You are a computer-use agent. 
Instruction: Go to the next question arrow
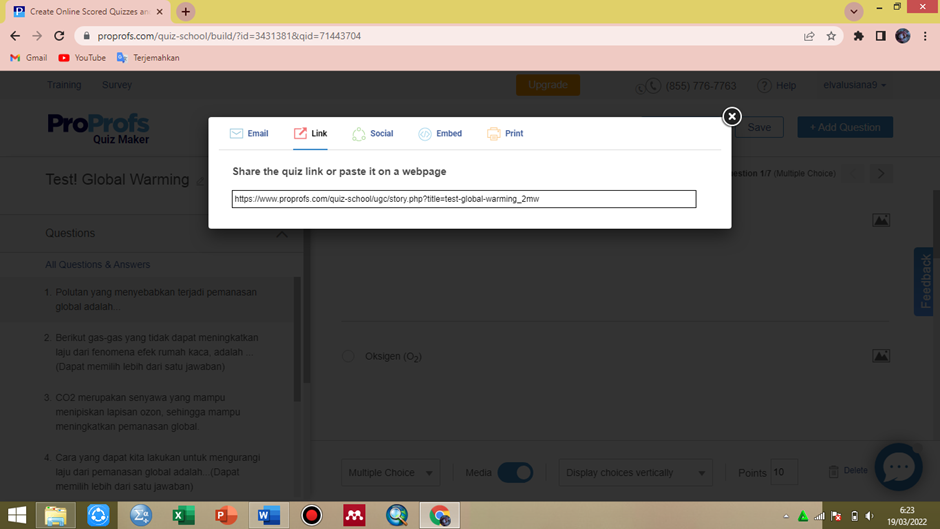click(881, 174)
